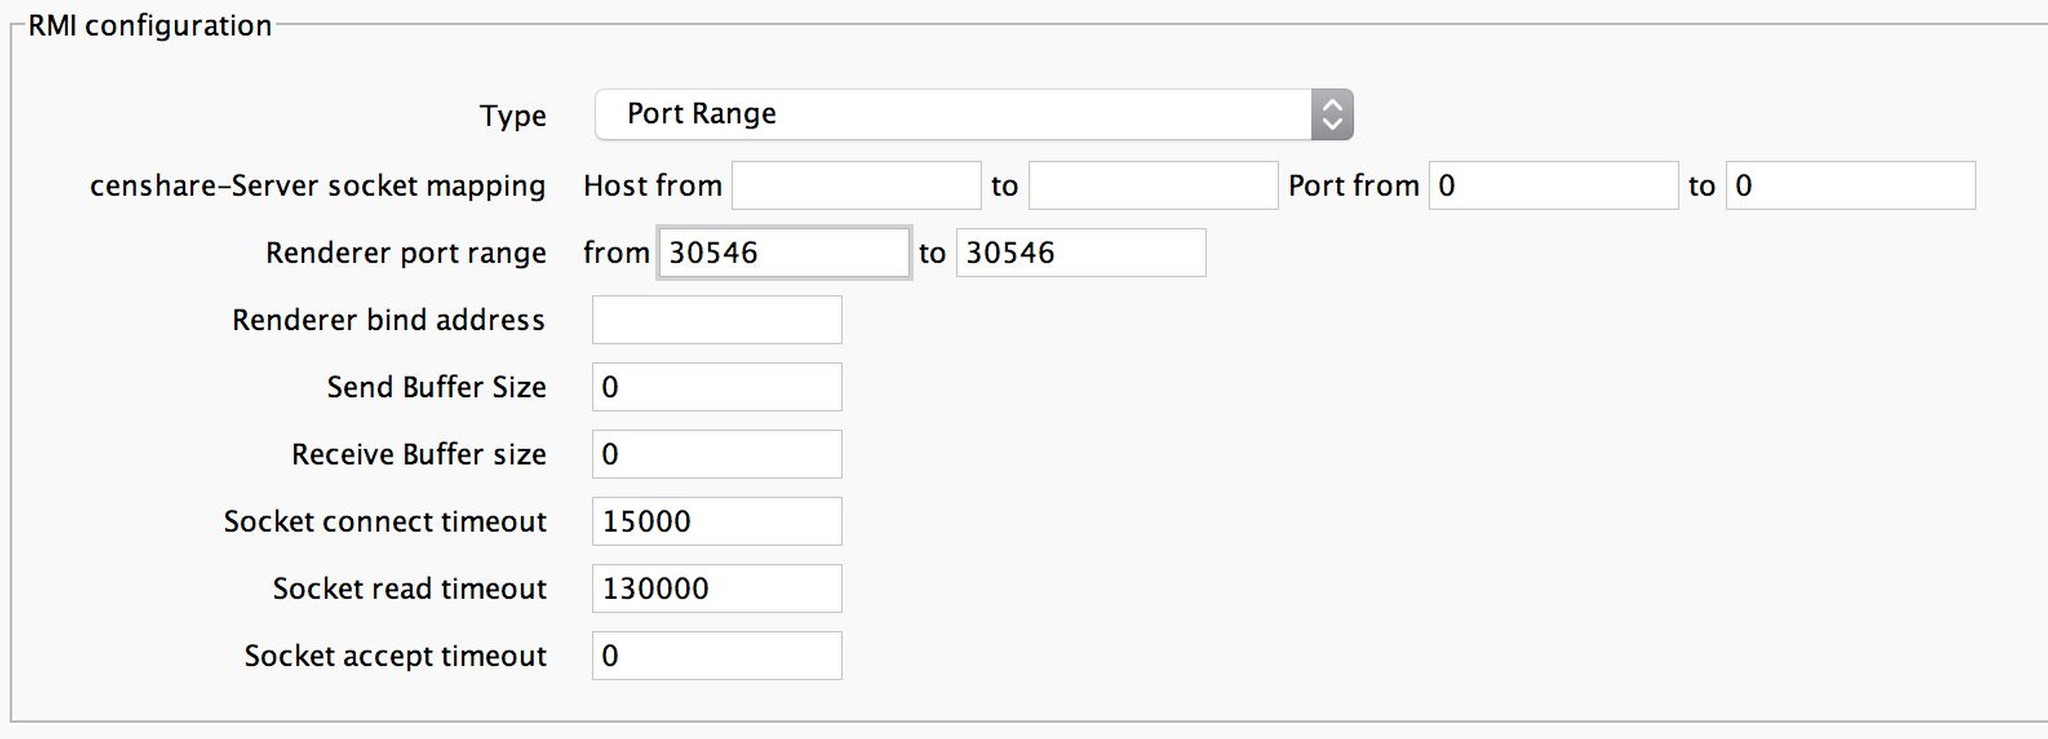This screenshot has height=739, width=2048.
Task: Select the Port from field containing 0
Action: coord(1553,185)
